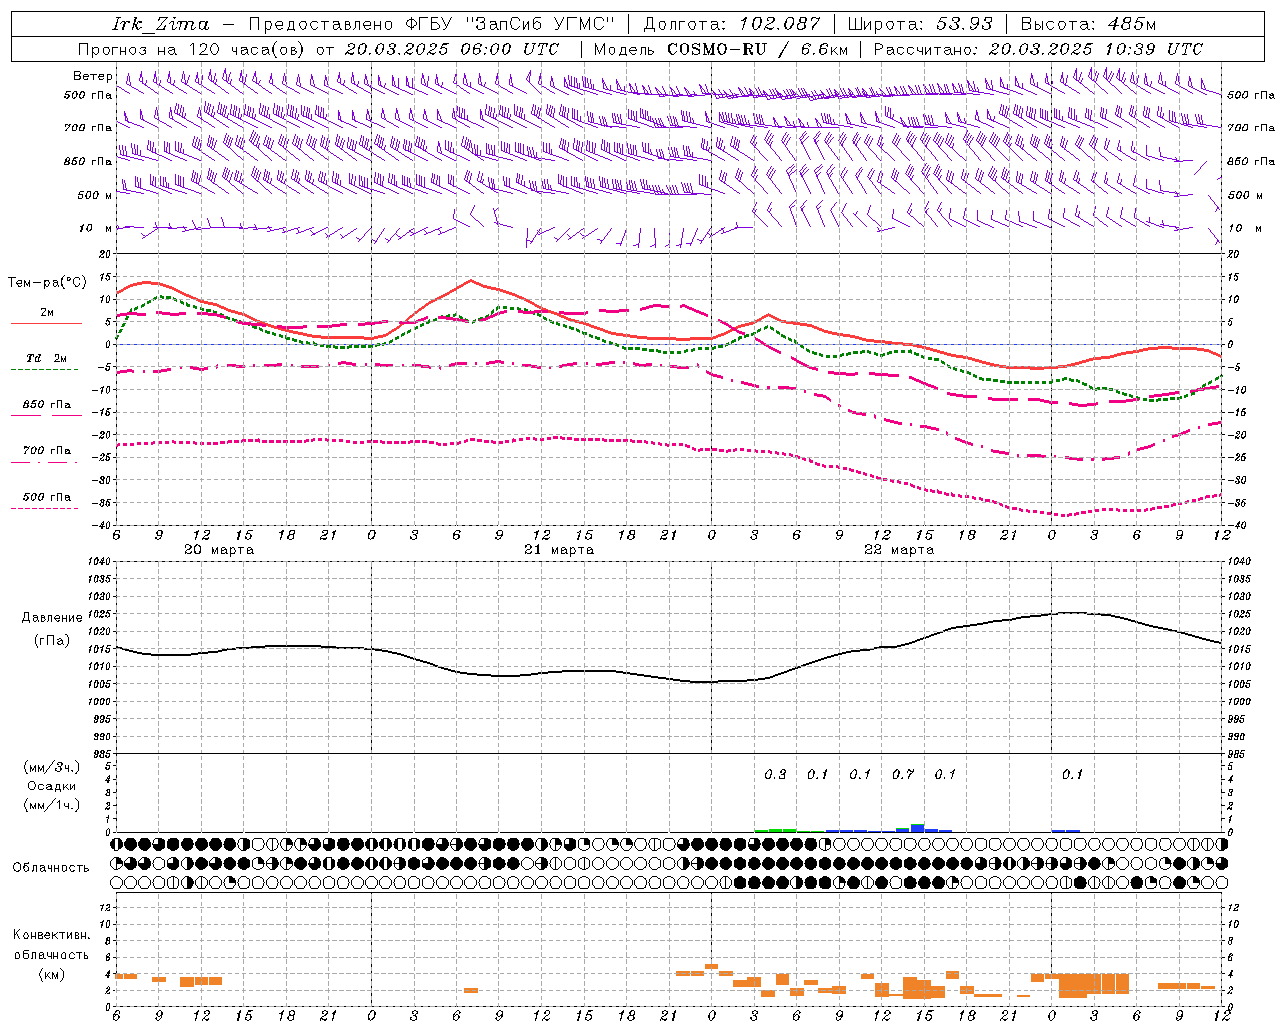Image resolution: width=1280 pixels, height=1024 pixels.
Task: Click the "10 м" wind level label on left
Action: click(x=96, y=228)
